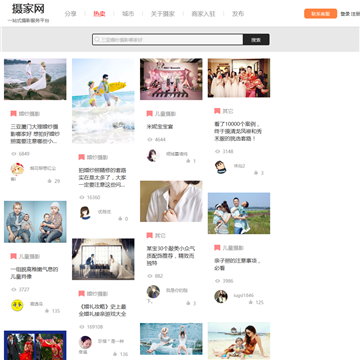The image size is (360, 360).
Task: Click flag icon on the 6849-views card
Action: pyautogui.click(x=14, y=114)
